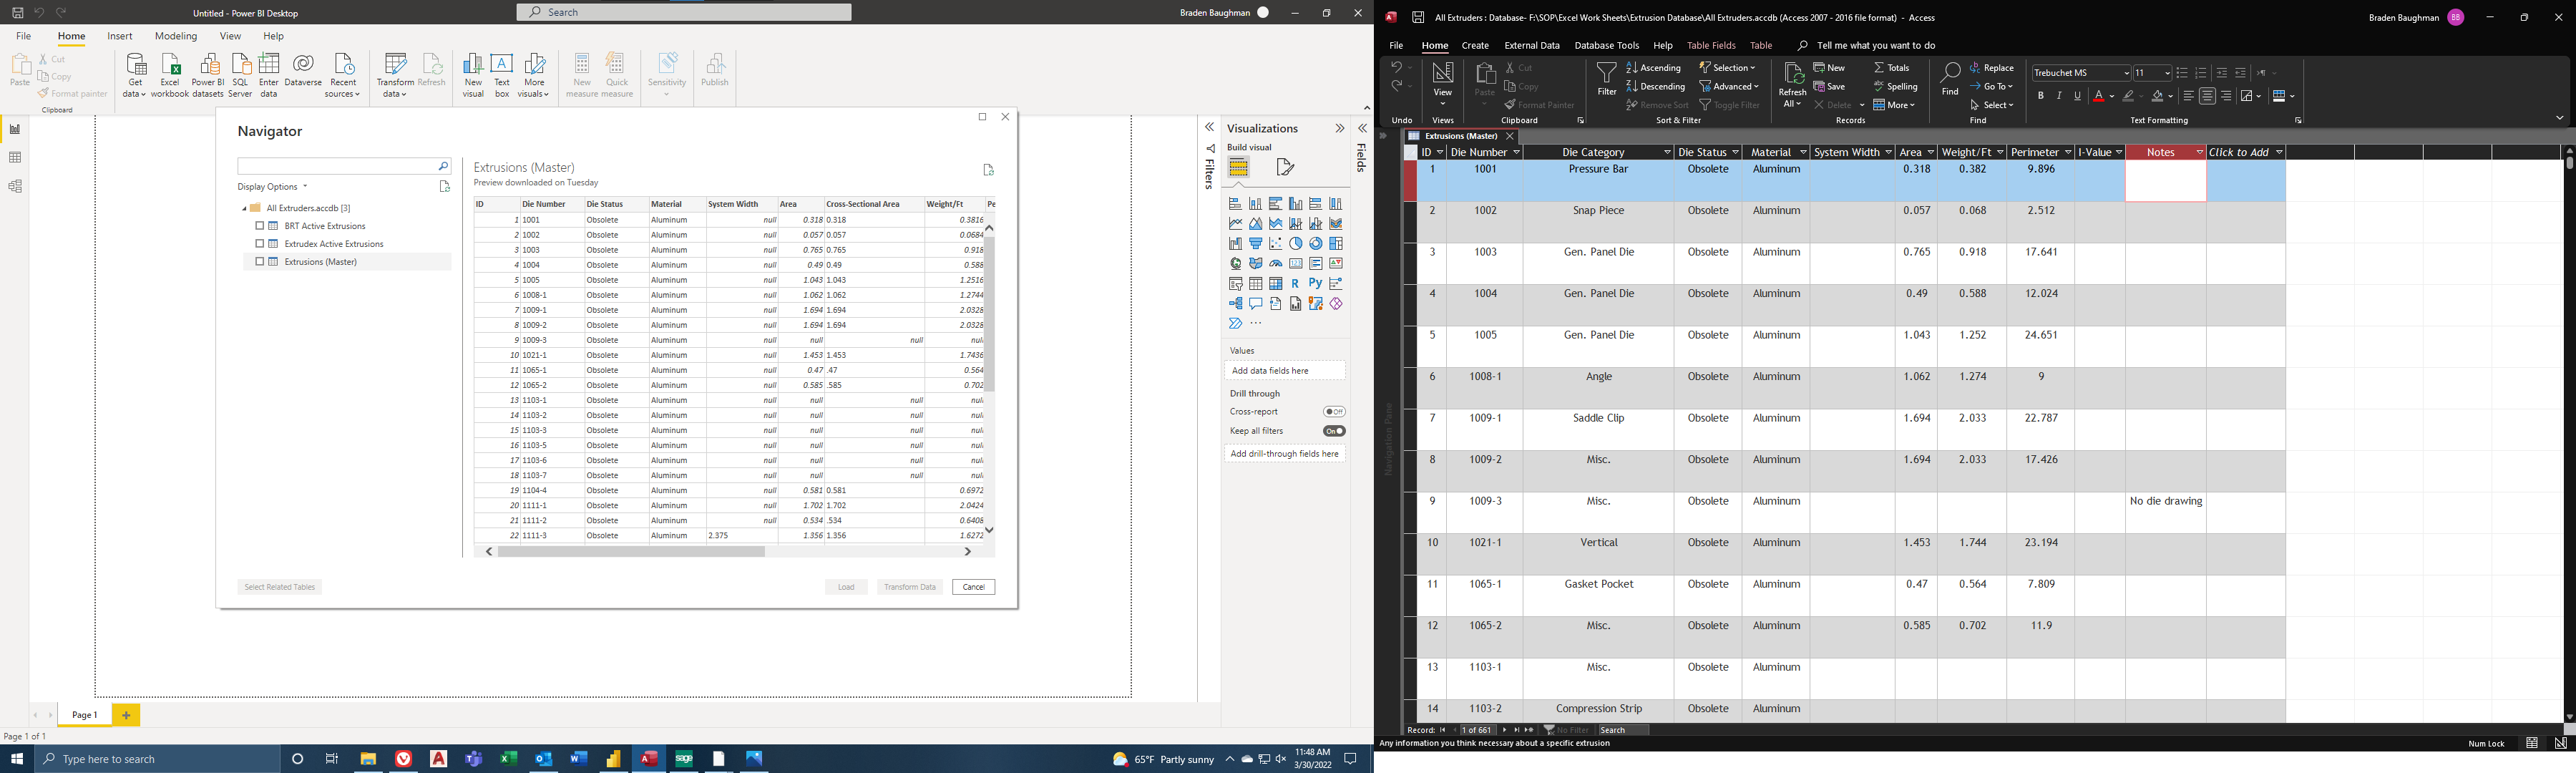Check the Extrusions (Master) table
The height and width of the screenshot is (773, 2576).
tap(260, 262)
